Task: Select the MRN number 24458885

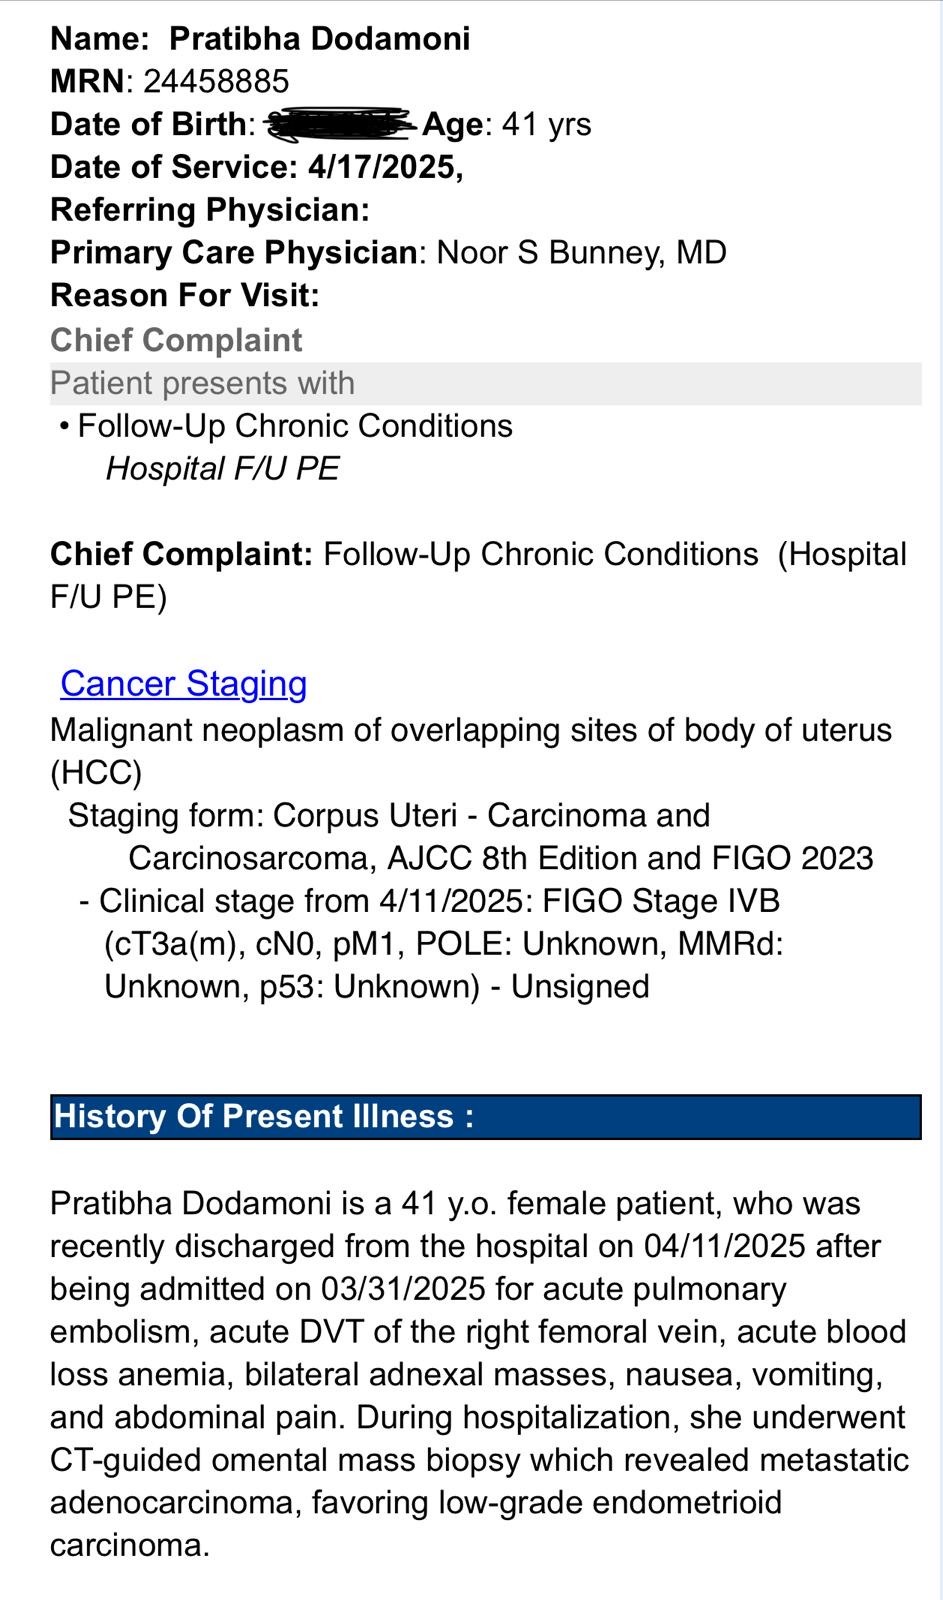Action: [216, 81]
